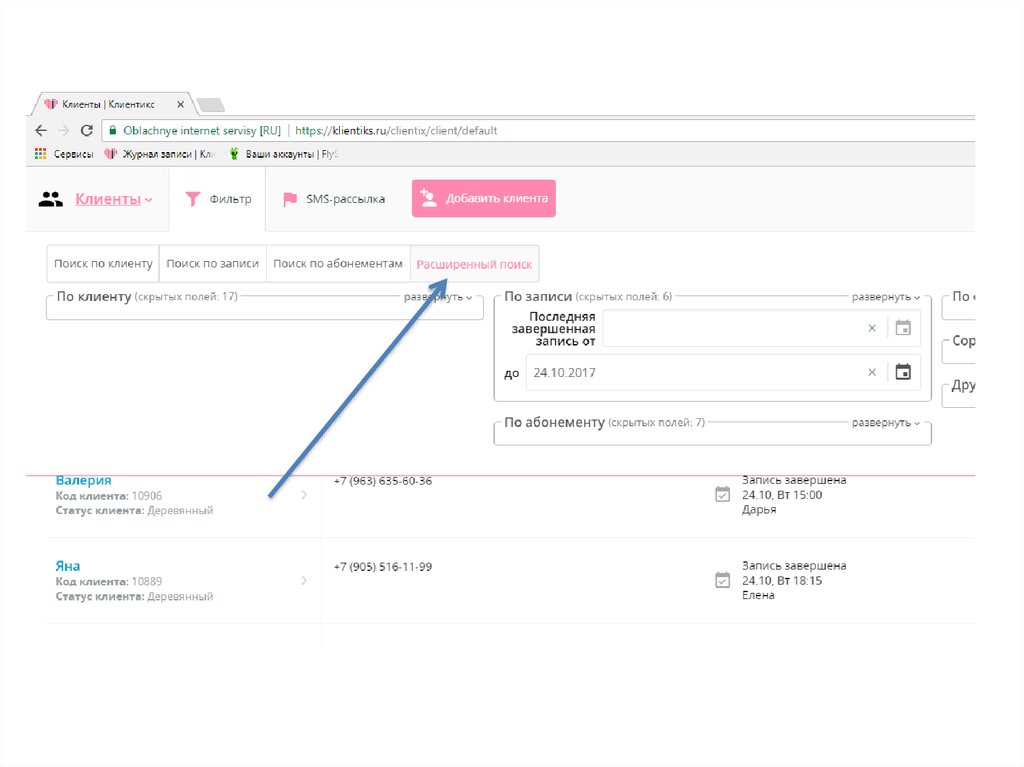This screenshot has width=1024, height=767.
Task: Click calendar icon for 24.10.2017 date
Action: 903,372
